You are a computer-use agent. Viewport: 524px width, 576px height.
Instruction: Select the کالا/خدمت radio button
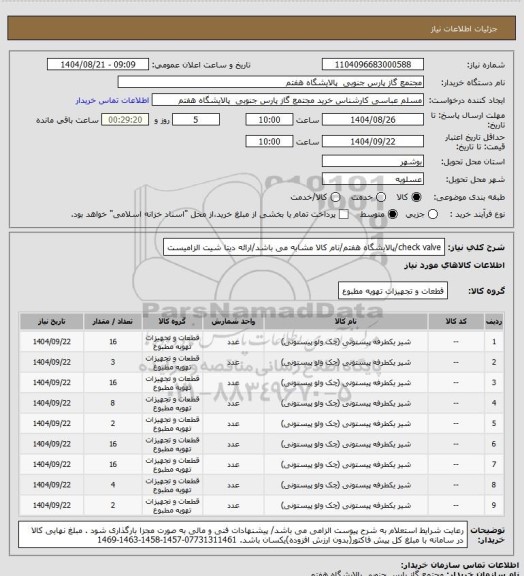[x=335, y=197]
